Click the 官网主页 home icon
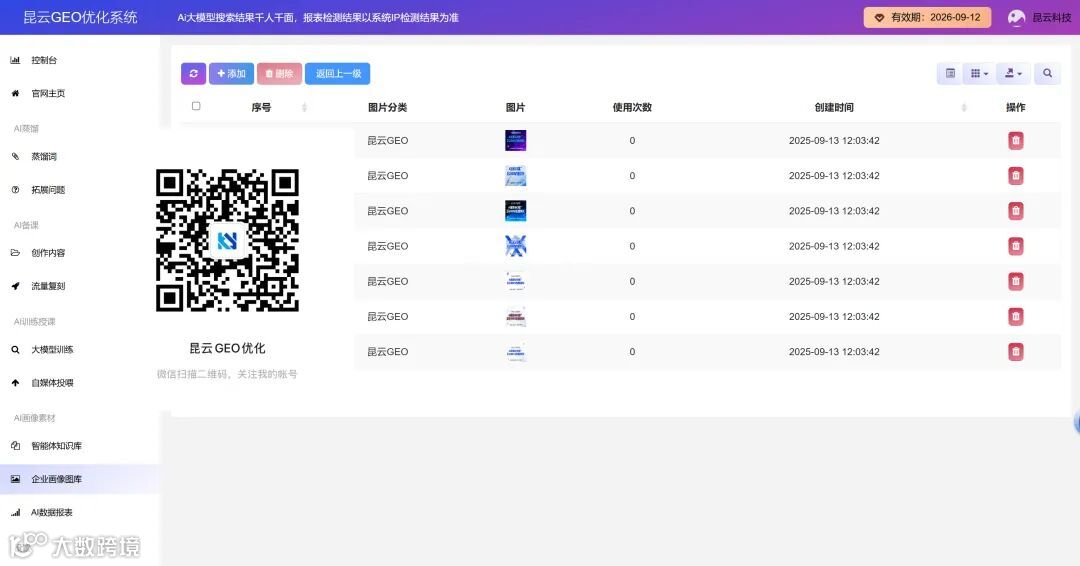 15,93
